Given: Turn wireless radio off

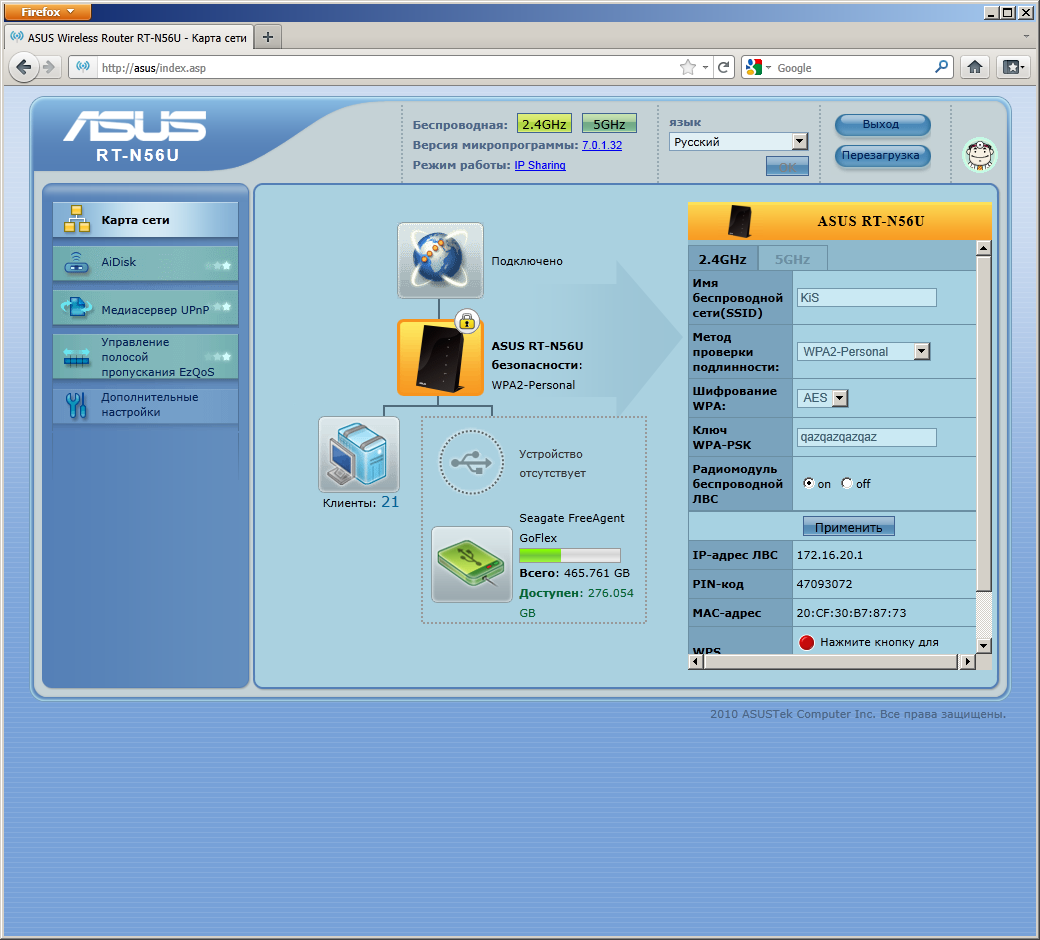Looking at the screenshot, I should click(846, 483).
